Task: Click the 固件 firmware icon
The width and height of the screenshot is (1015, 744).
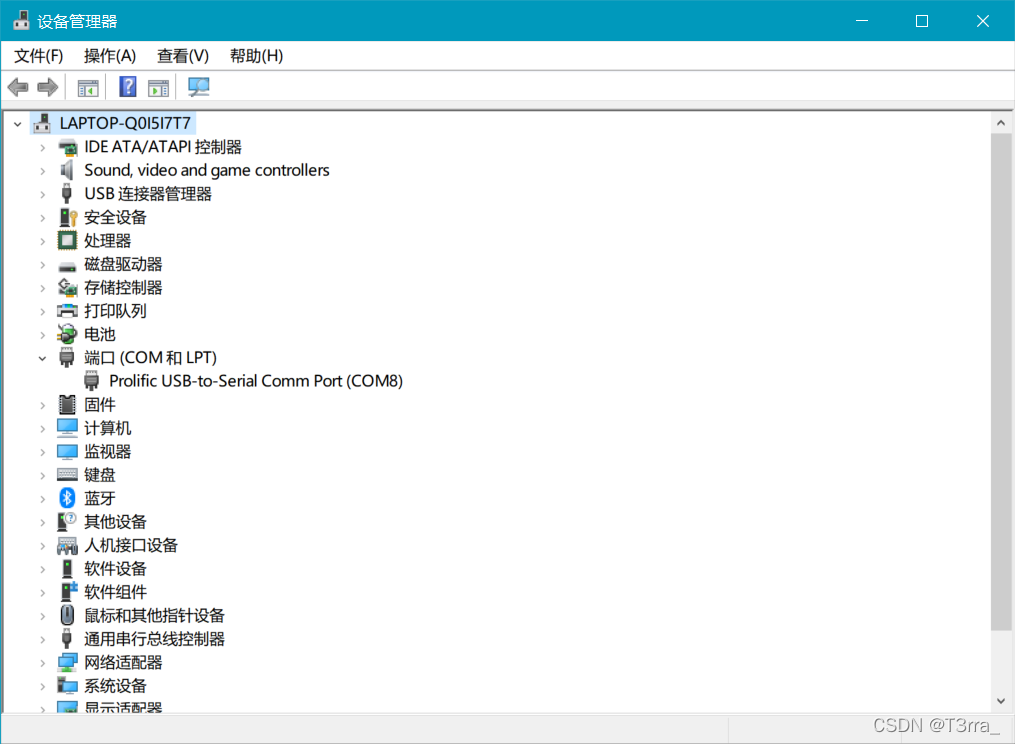Action: [x=67, y=405]
